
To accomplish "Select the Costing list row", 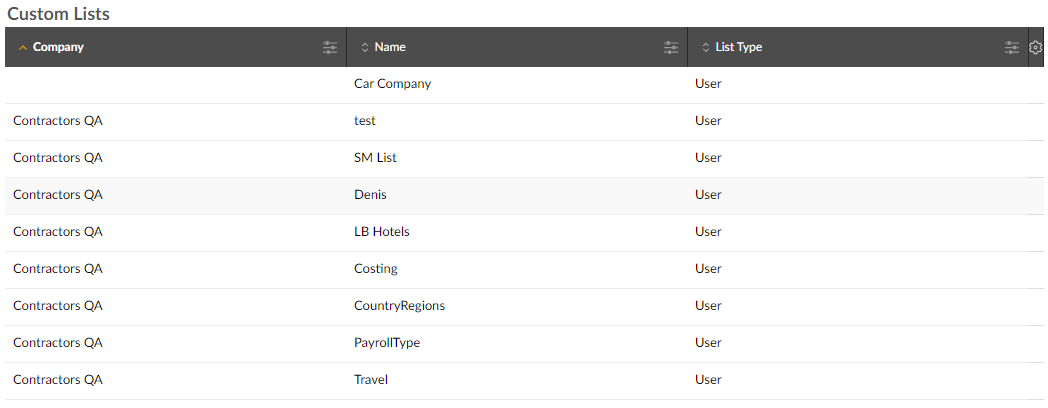I will click(x=524, y=270).
